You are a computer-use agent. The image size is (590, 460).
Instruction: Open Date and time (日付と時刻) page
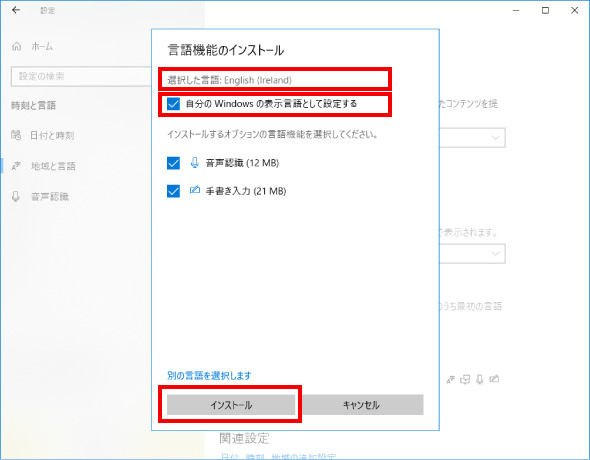(x=52, y=135)
